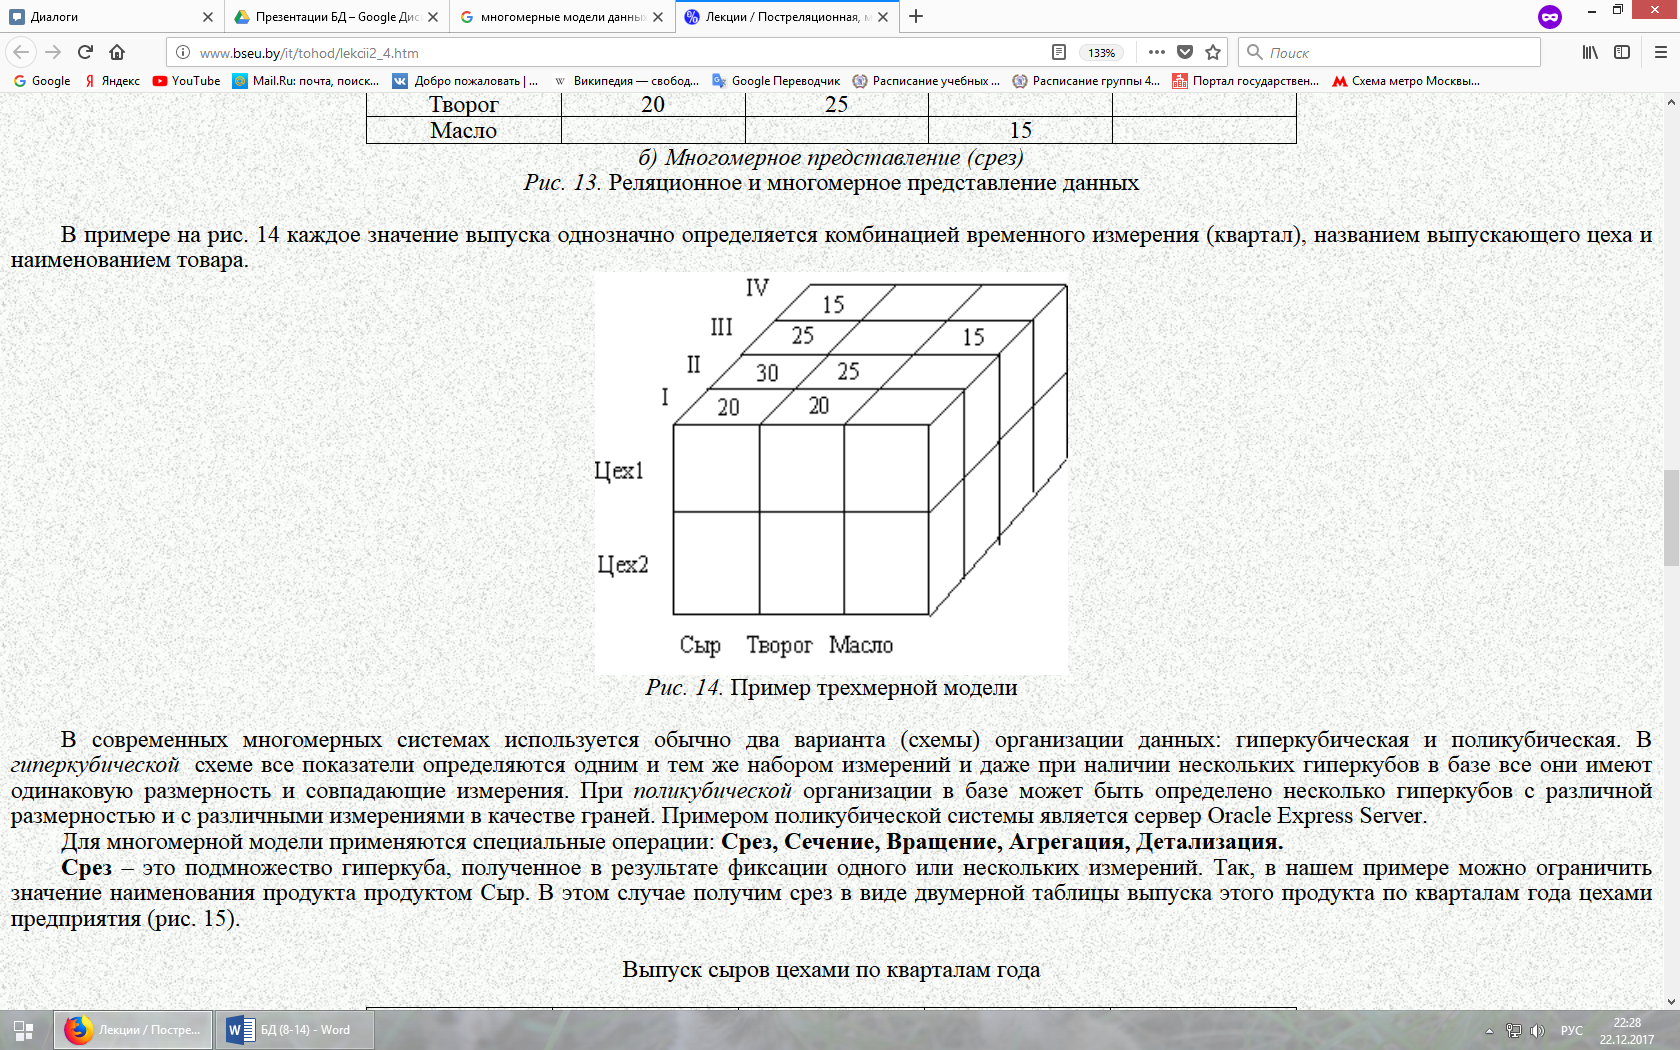
Task: Click bold term 'Срез' starting the paragraph
Action: (86, 867)
